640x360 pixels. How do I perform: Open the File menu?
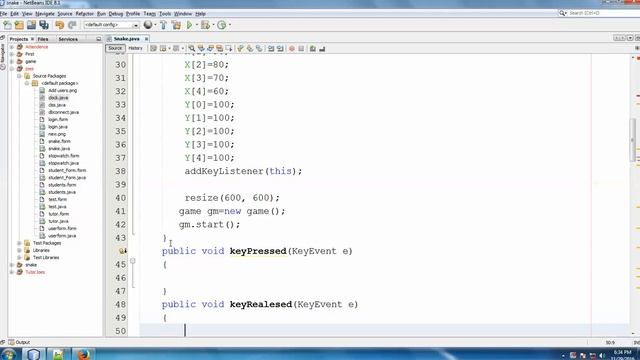coord(4,14)
